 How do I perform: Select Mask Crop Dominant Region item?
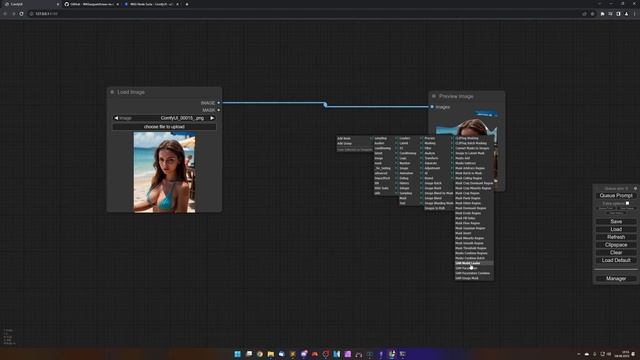pyautogui.click(x=474, y=183)
